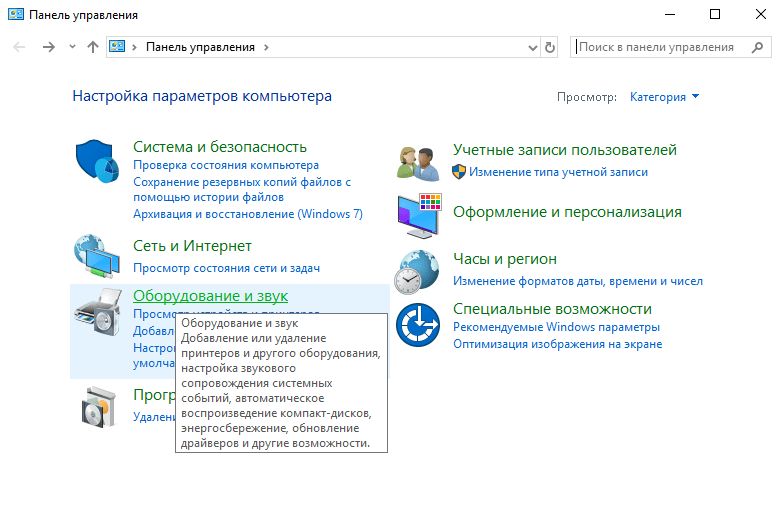Image resolution: width=783 pixels, height=511 pixels.
Task: Click the Clock and Region globe icon
Action: point(418,271)
